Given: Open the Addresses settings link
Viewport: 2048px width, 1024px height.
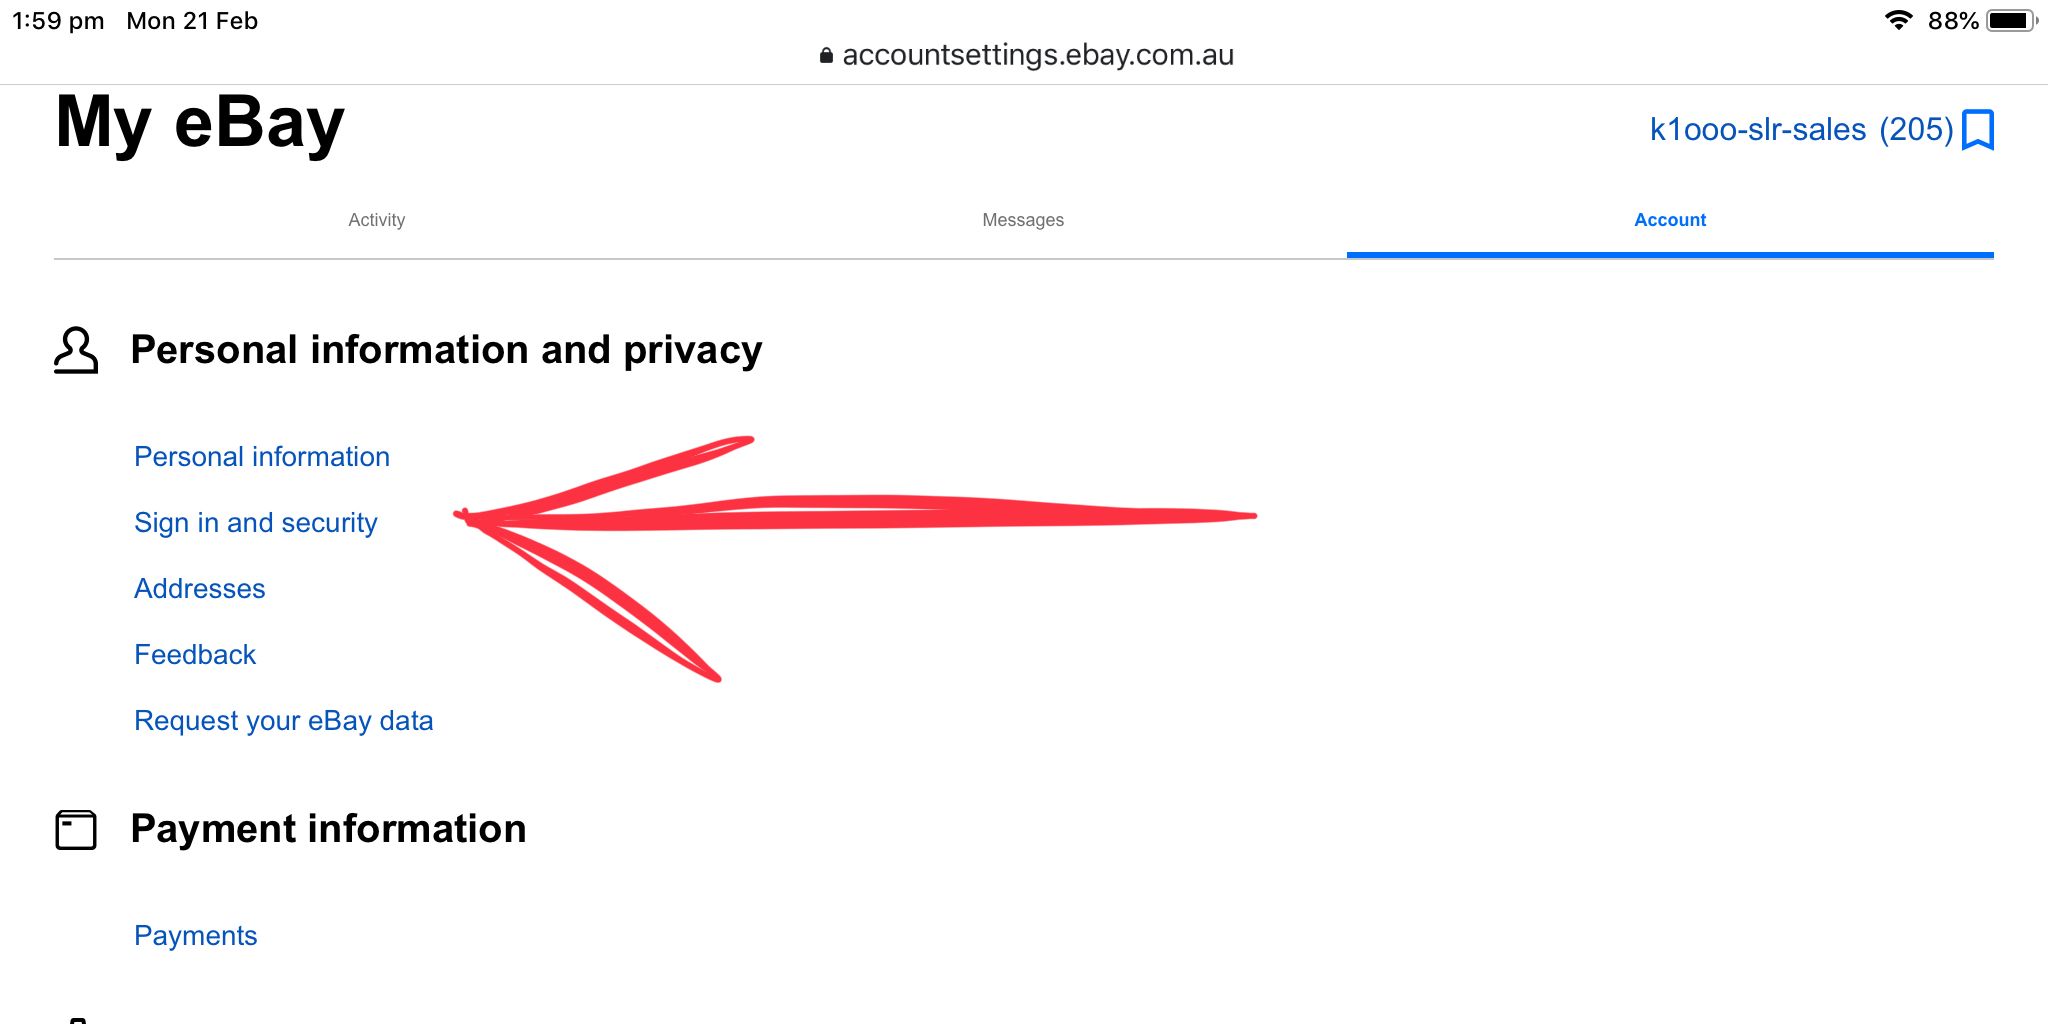Looking at the screenshot, I should point(200,589).
